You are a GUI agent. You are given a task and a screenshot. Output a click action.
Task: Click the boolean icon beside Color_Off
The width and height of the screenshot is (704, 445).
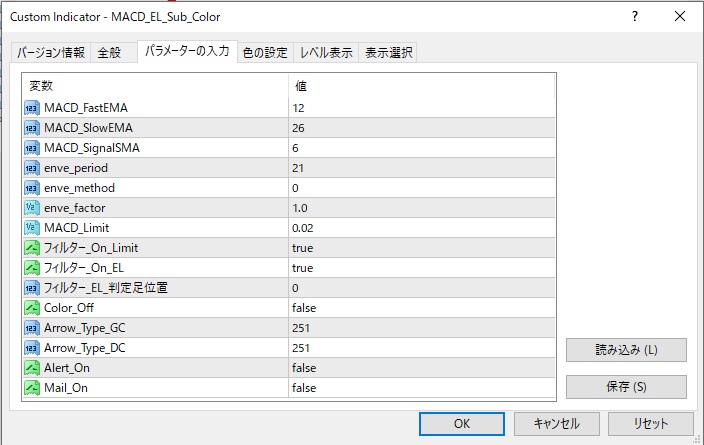tap(32, 308)
